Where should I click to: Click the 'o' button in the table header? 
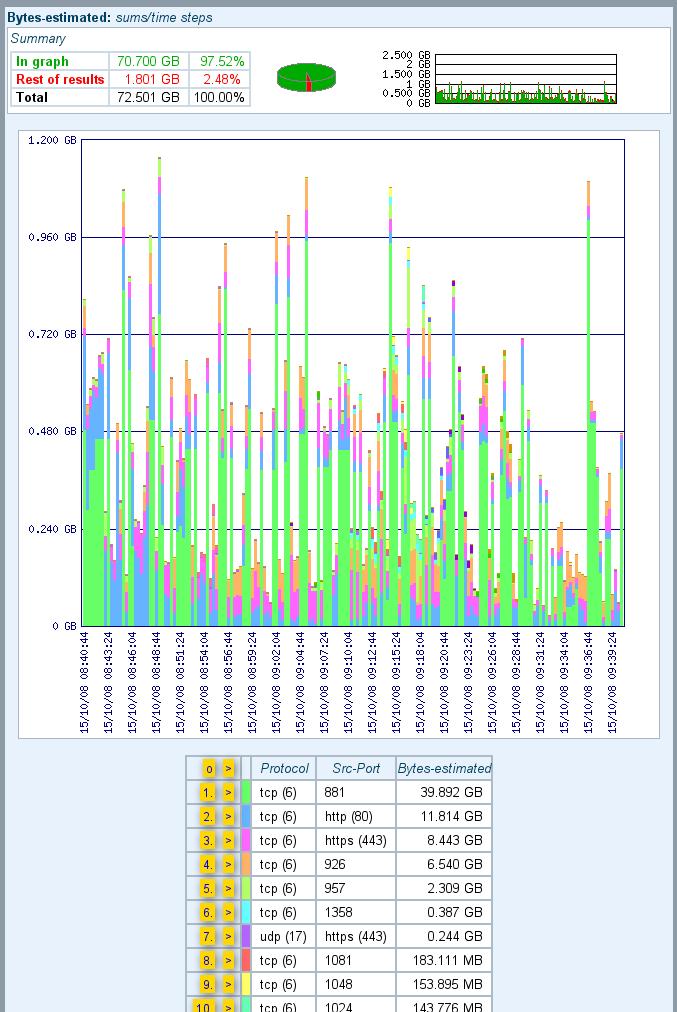point(209,769)
